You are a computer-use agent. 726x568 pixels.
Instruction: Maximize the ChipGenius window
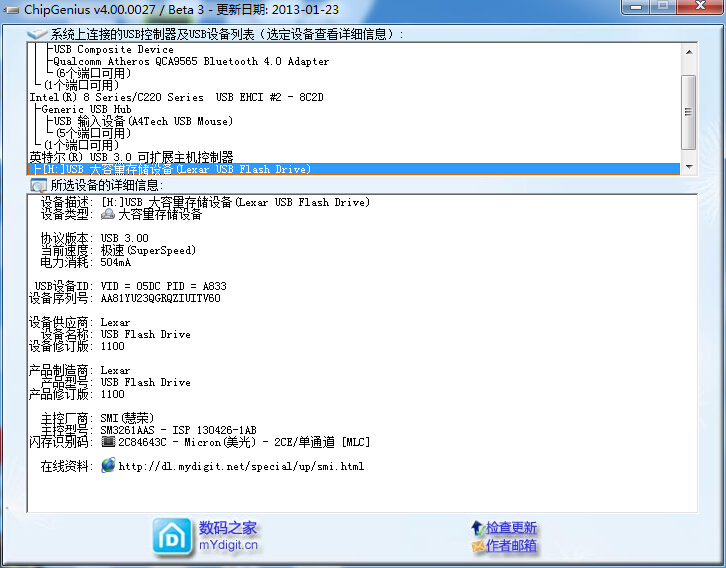coord(663,6)
